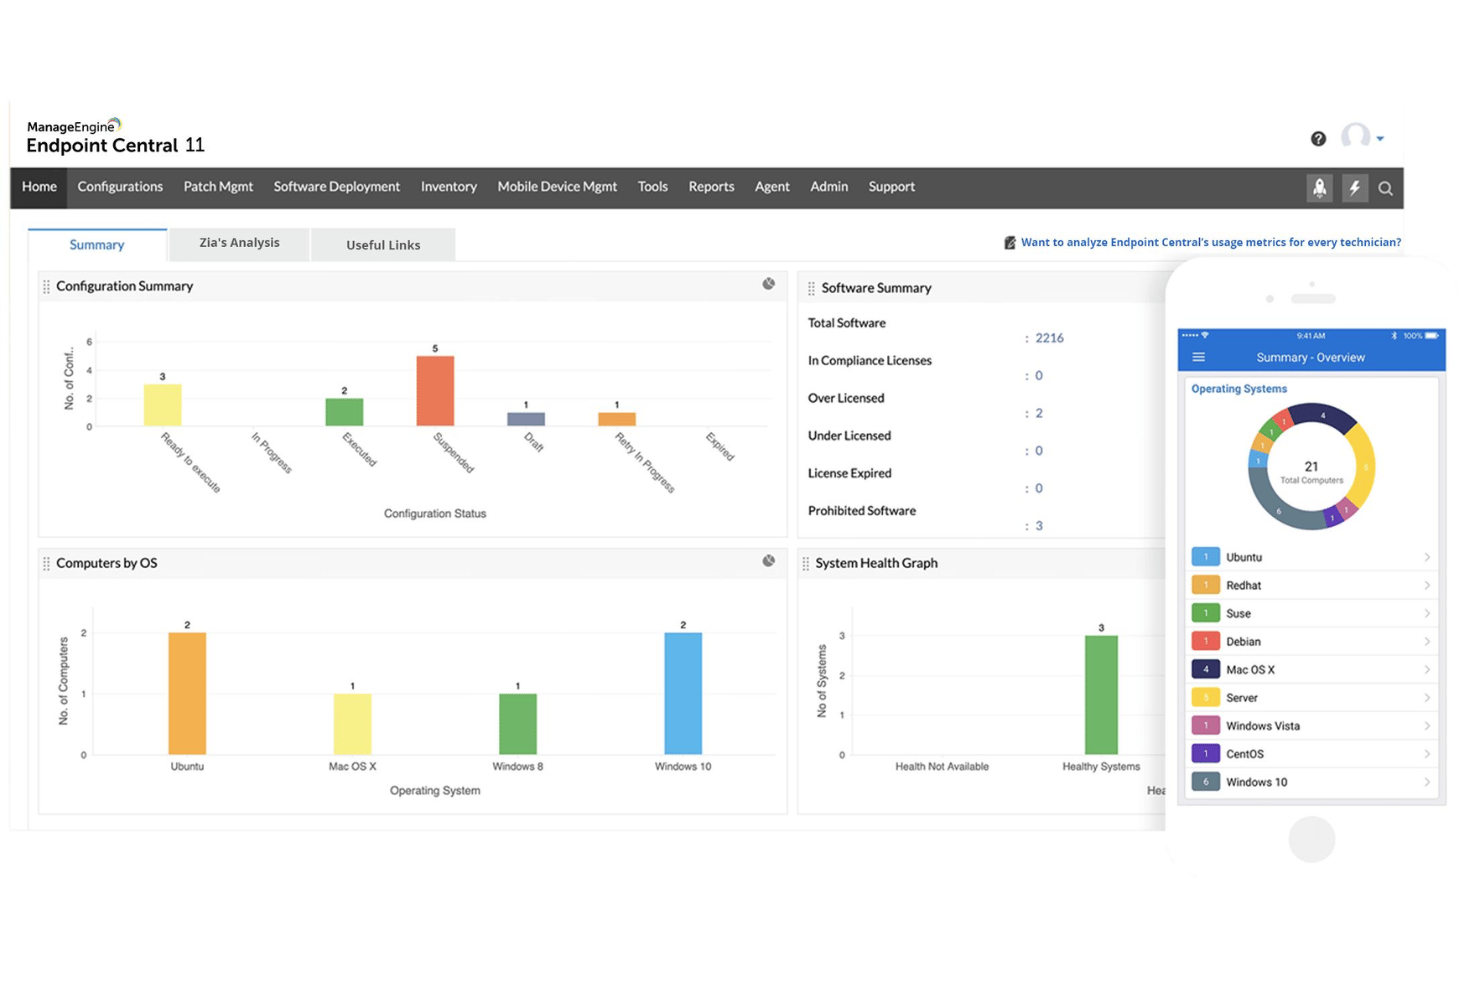Click the Over Licensed value 2
1480x987 pixels.
pos(1039,413)
